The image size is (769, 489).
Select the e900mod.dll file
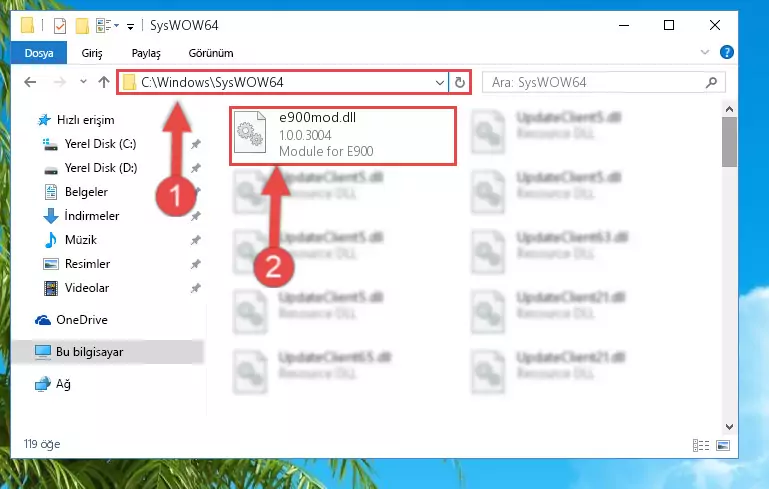[343, 135]
